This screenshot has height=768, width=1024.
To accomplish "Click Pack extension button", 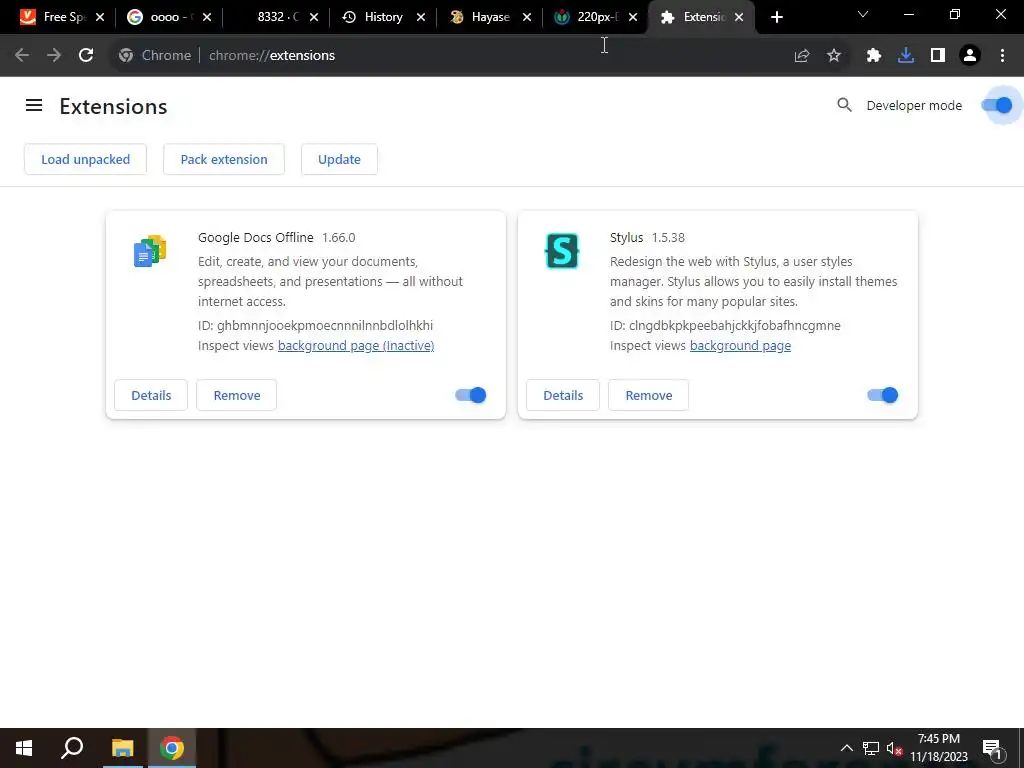I will (224, 159).
